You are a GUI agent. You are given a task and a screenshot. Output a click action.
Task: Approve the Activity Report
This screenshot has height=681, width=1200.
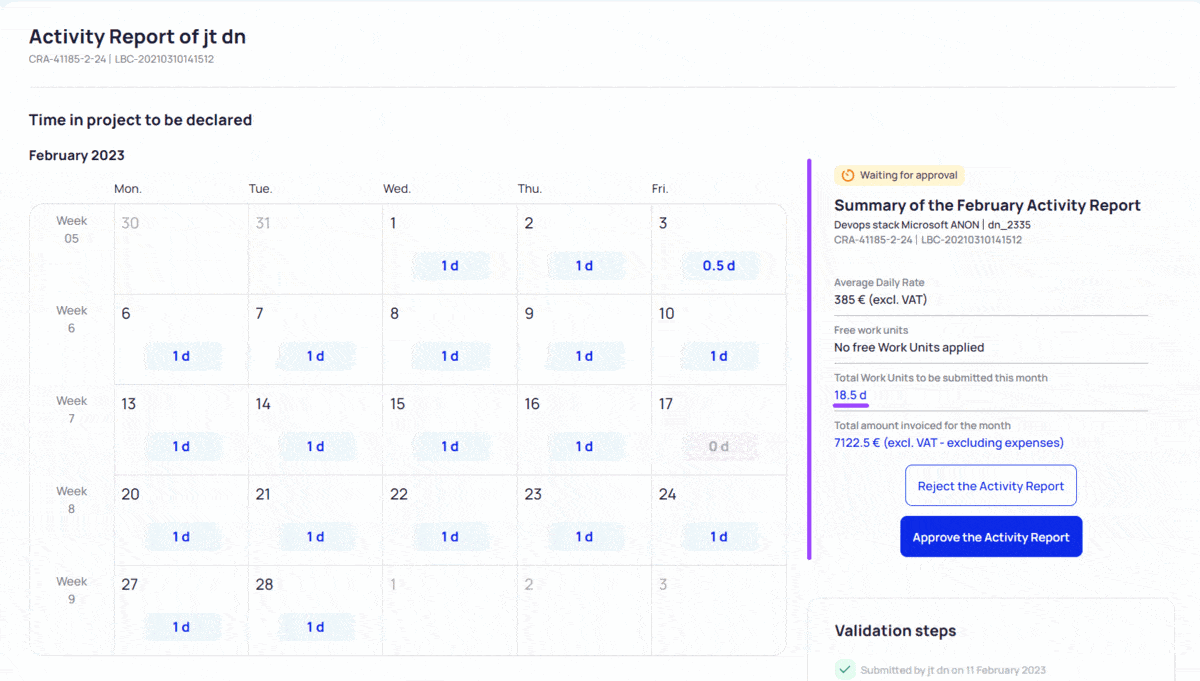click(x=991, y=537)
